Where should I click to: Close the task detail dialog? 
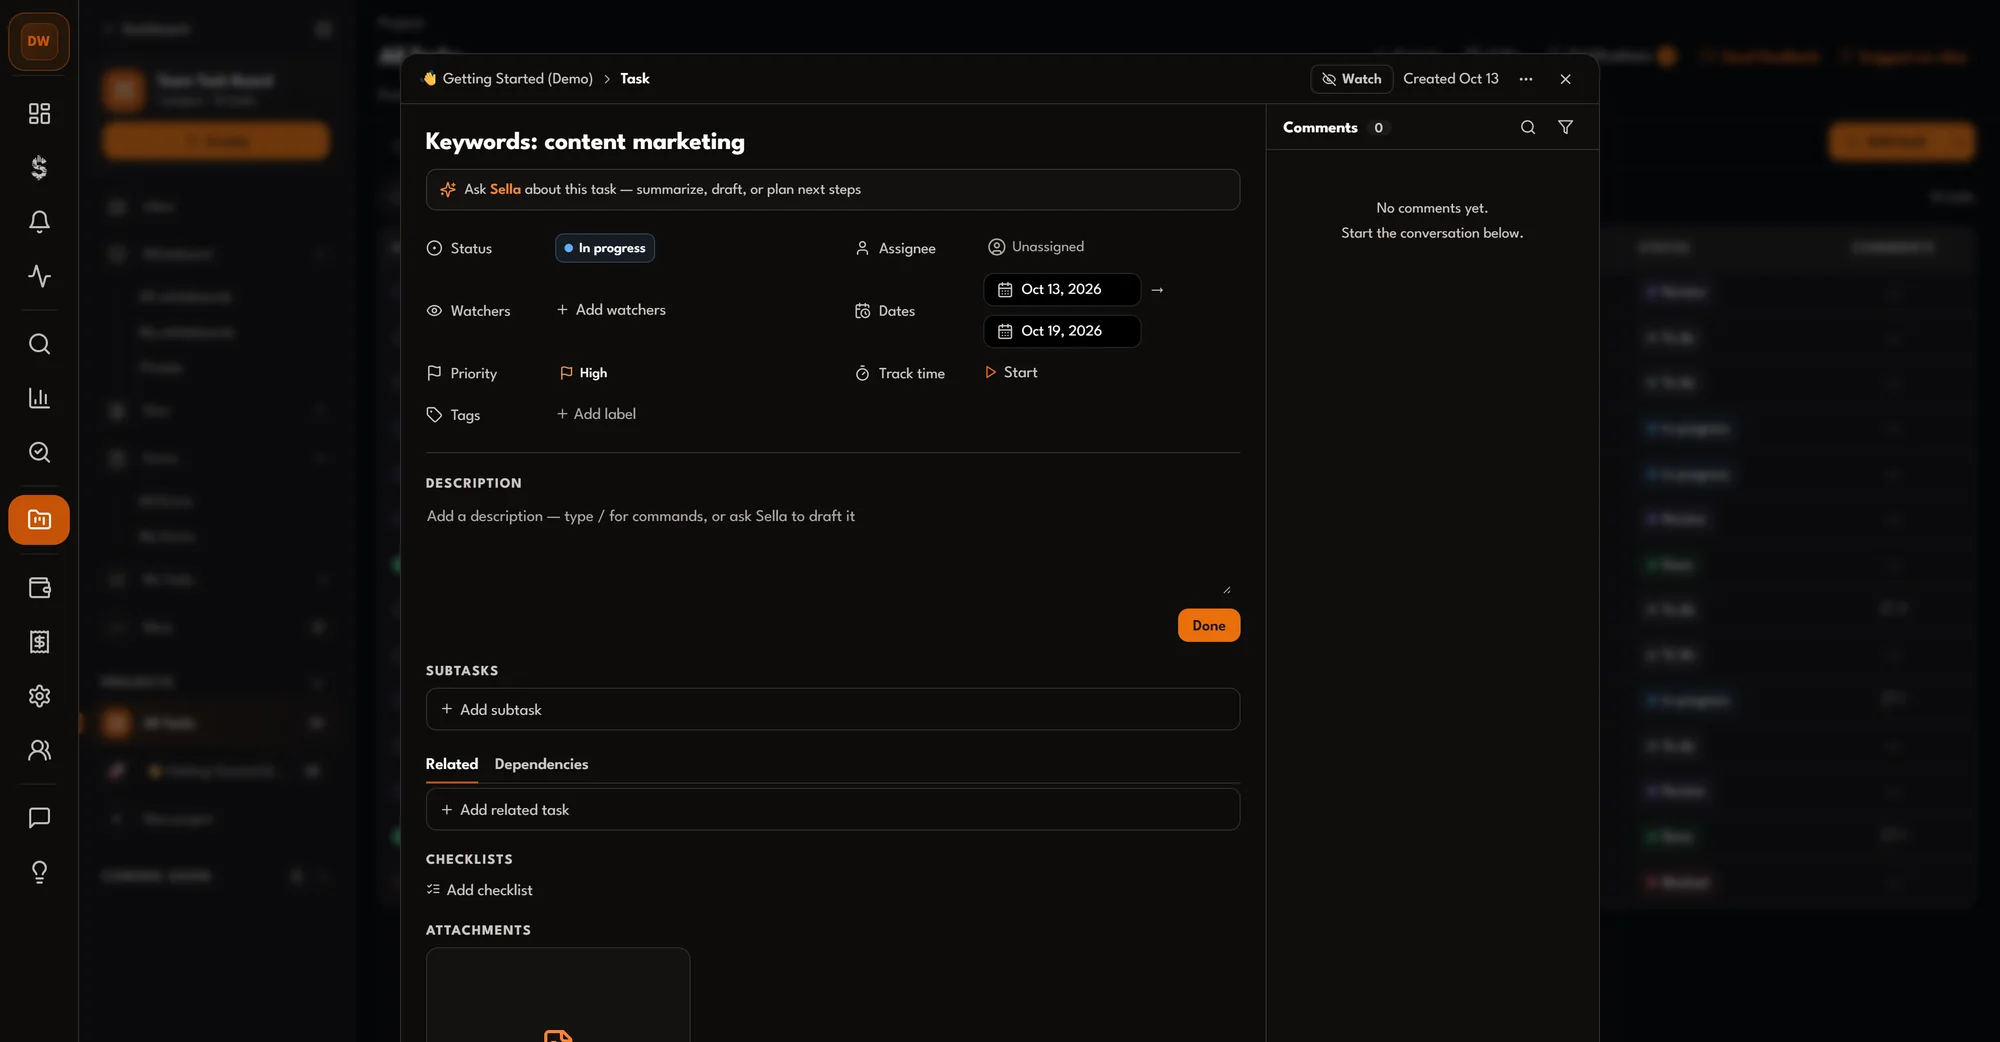pos(1566,79)
